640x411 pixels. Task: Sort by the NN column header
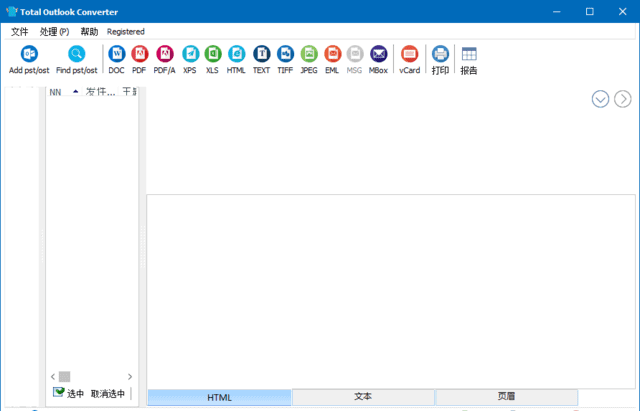coord(64,92)
